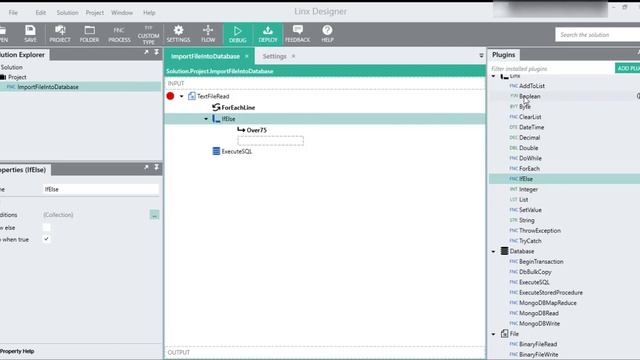Pop out the Solution Explorer panel
Viewport: 640px width, 360px height.
146,52
